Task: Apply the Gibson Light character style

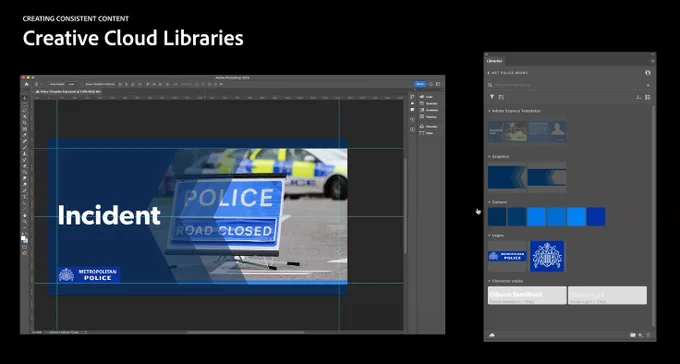Action: coord(607,295)
